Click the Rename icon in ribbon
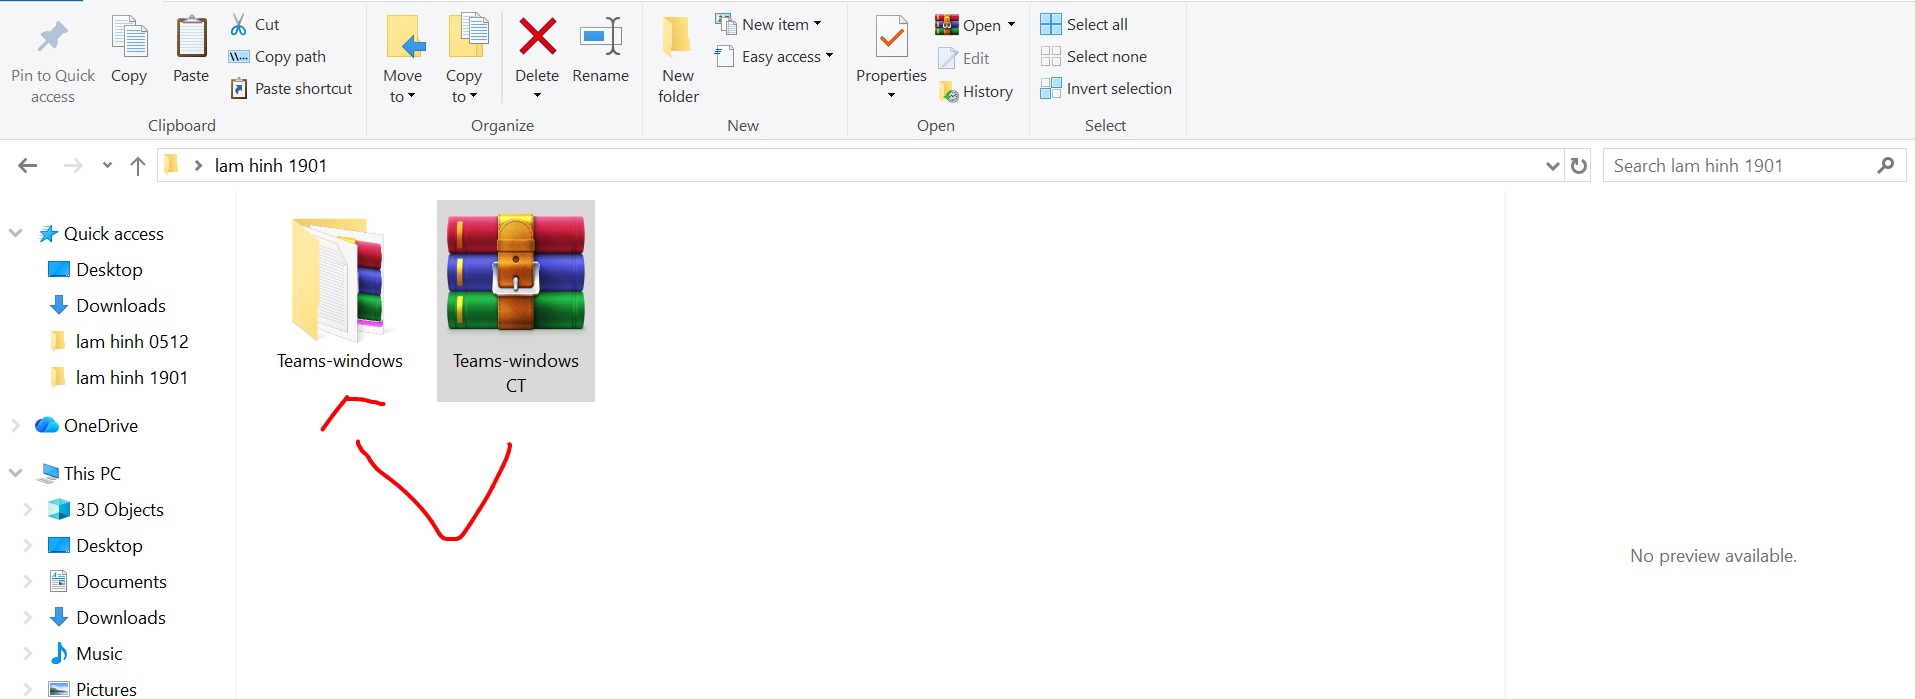Image resolution: width=1915 pixels, height=699 pixels. [x=601, y=38]
